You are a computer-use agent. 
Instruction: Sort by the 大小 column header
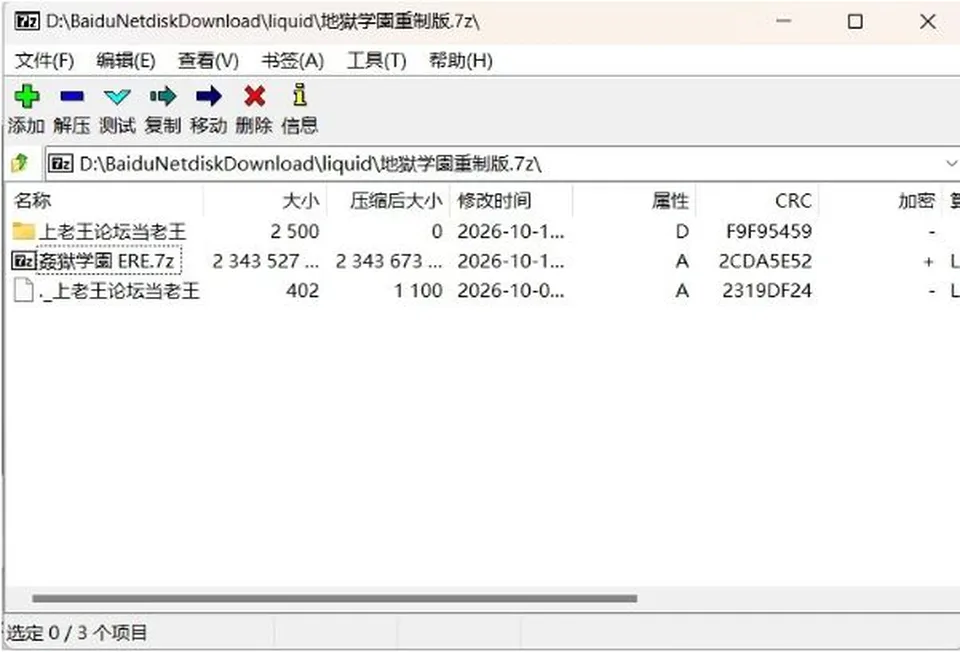(265, 201)
